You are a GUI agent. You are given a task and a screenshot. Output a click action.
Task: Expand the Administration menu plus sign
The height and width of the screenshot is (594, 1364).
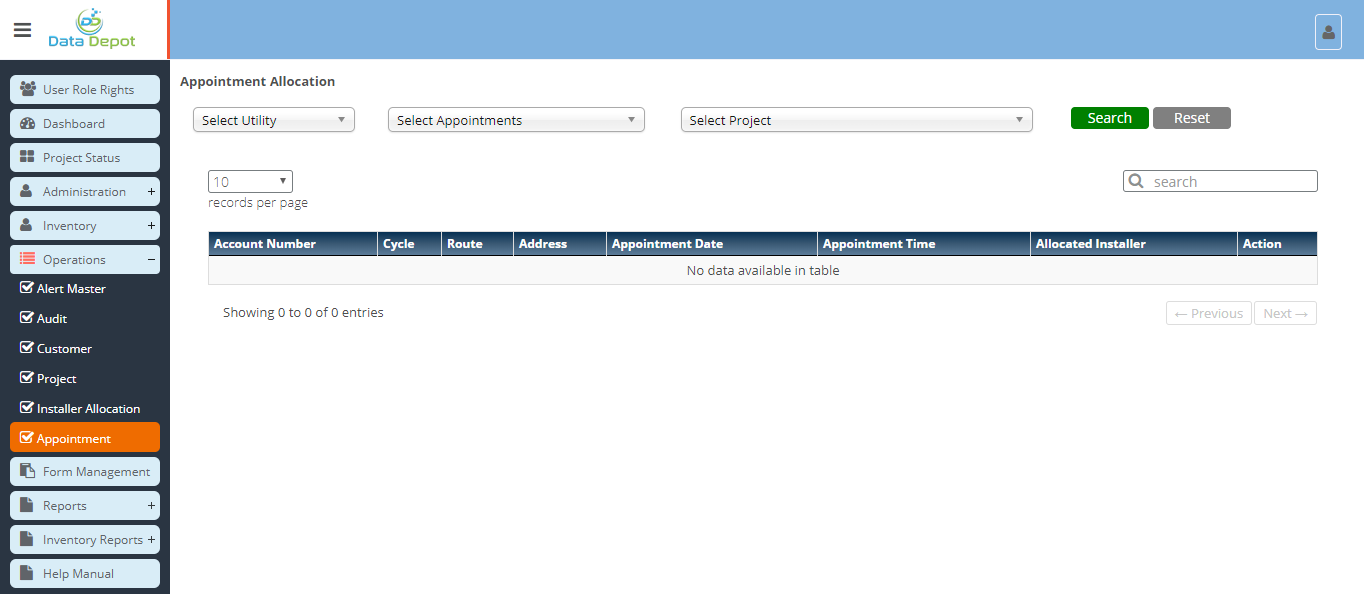pyautogui.click(x=151, y=191)
